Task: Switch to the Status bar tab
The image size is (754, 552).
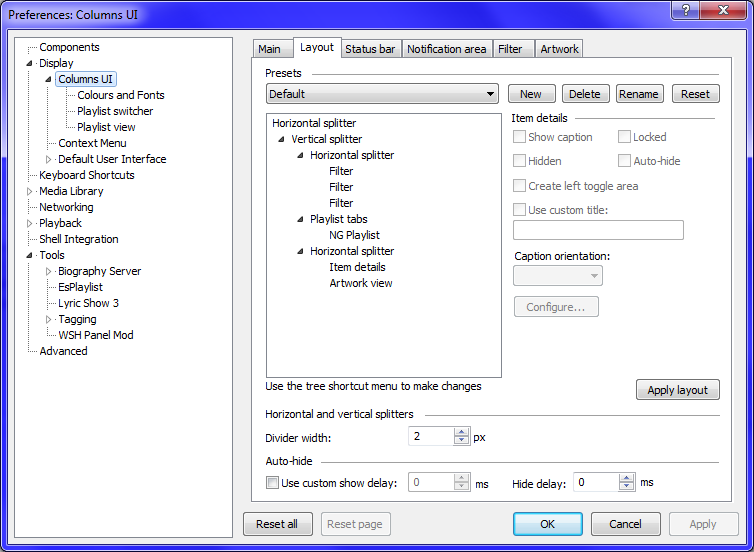Action: tap(370, 49)
